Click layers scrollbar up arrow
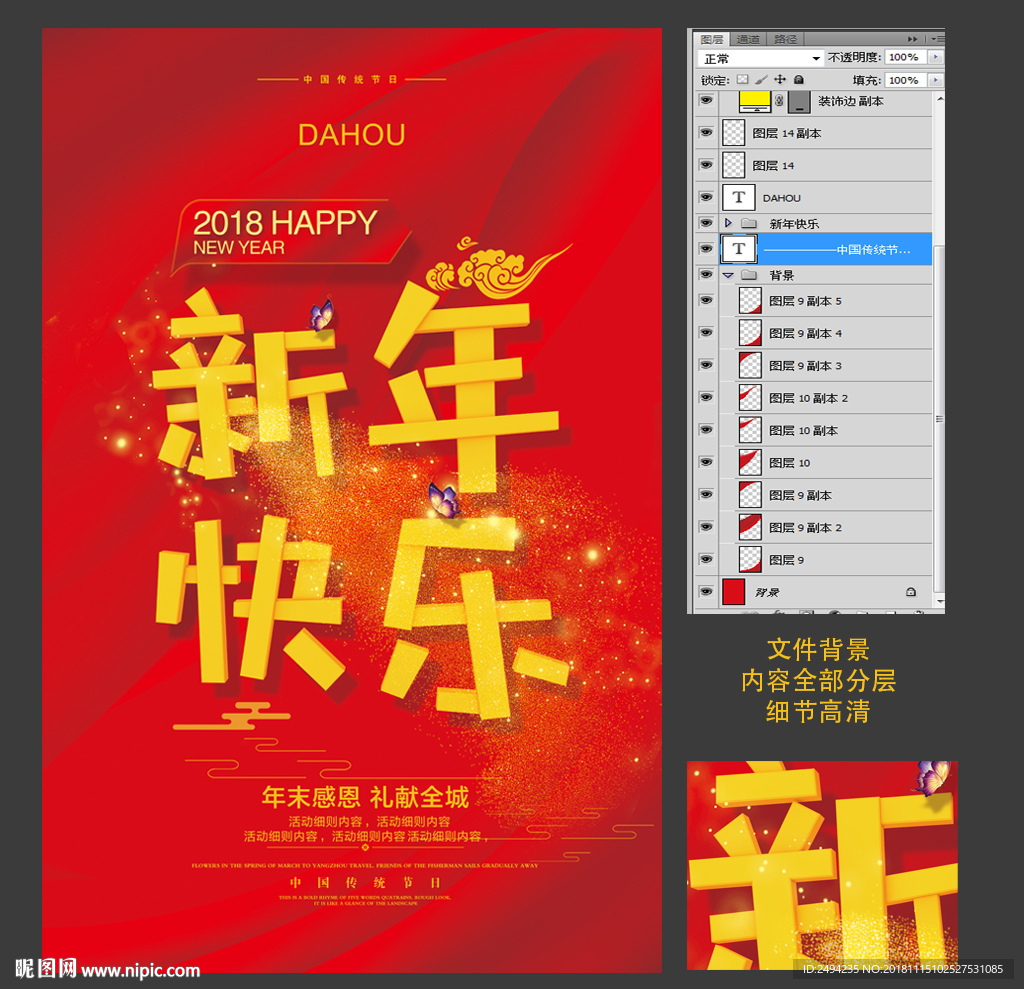 click(x=940, y=99)
